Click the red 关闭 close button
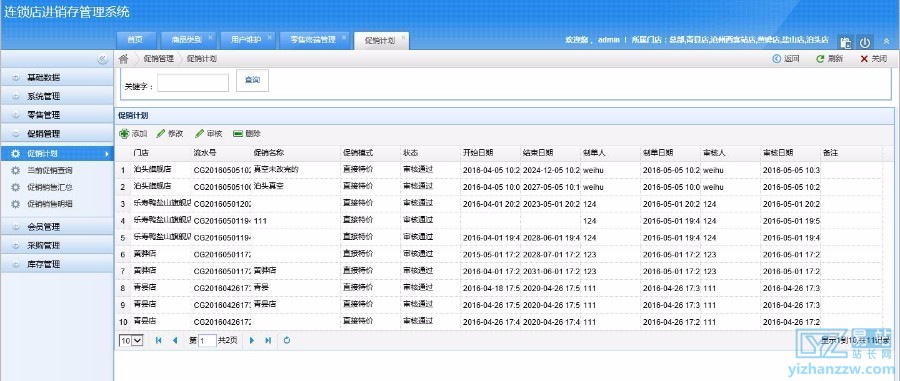900x381 pixels. point(874,59)
